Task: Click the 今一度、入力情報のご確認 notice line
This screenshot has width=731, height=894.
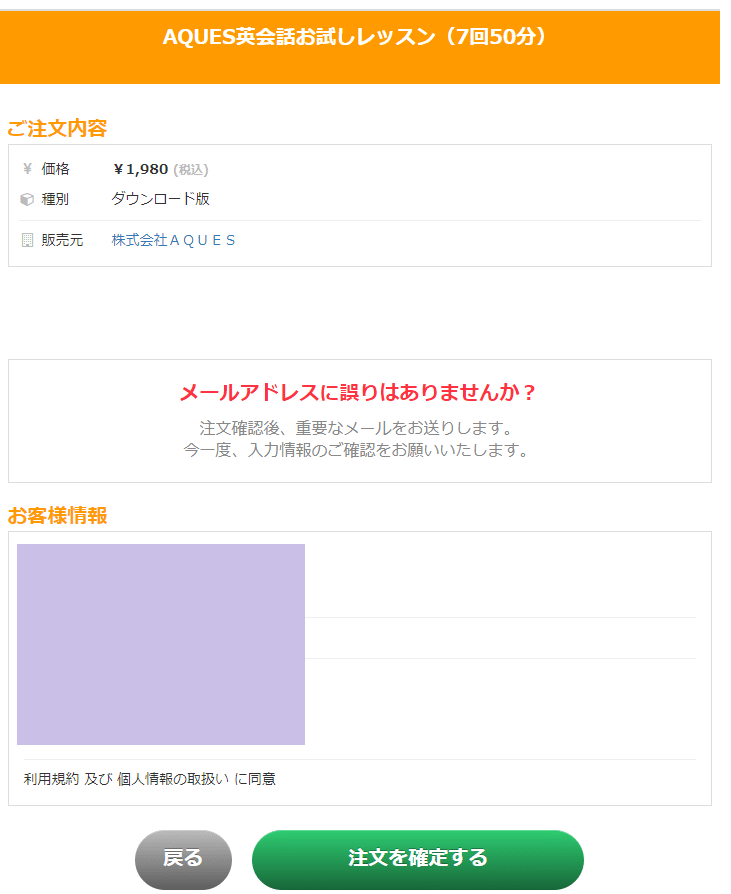Action: click(x=356, y=450)
